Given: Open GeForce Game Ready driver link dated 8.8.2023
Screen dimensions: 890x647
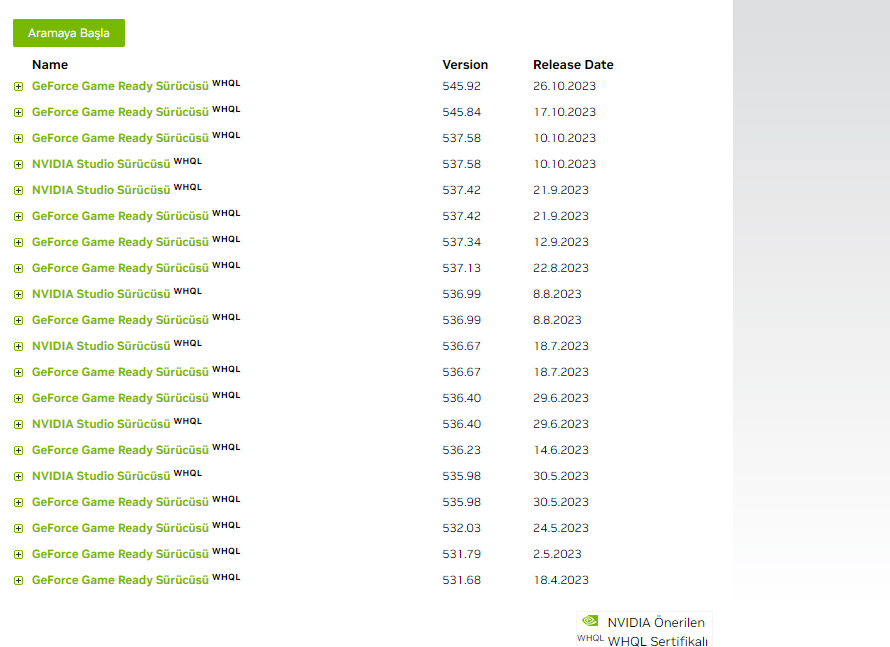Looking at the screenshot, I should click(120, 320).
